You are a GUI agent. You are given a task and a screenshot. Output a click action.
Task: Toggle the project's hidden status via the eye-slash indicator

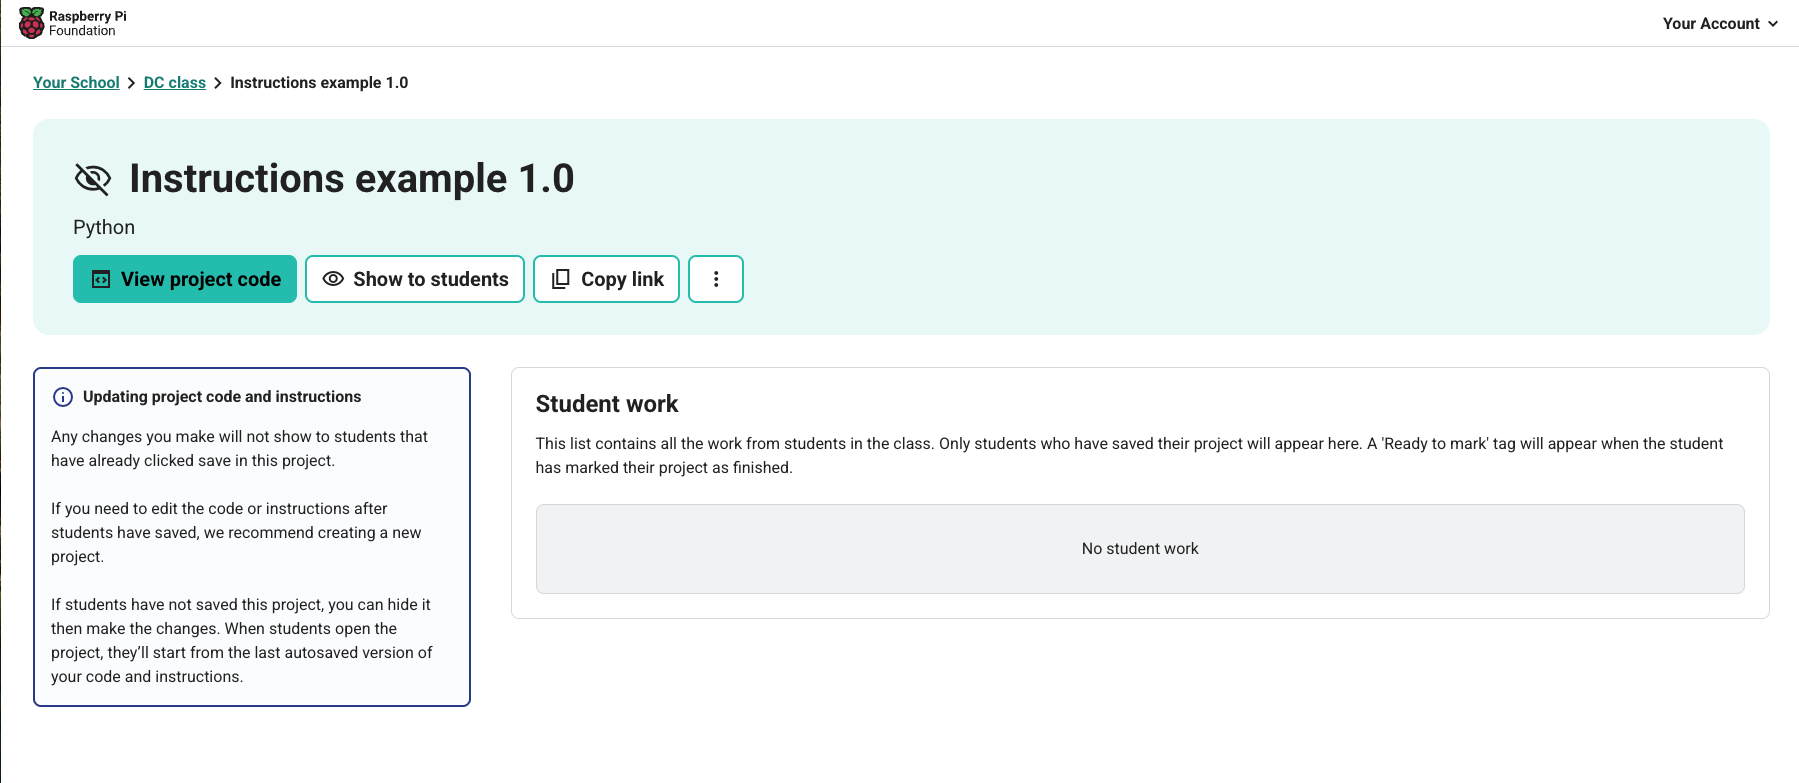pyautogui.click(x=92, y=179)
